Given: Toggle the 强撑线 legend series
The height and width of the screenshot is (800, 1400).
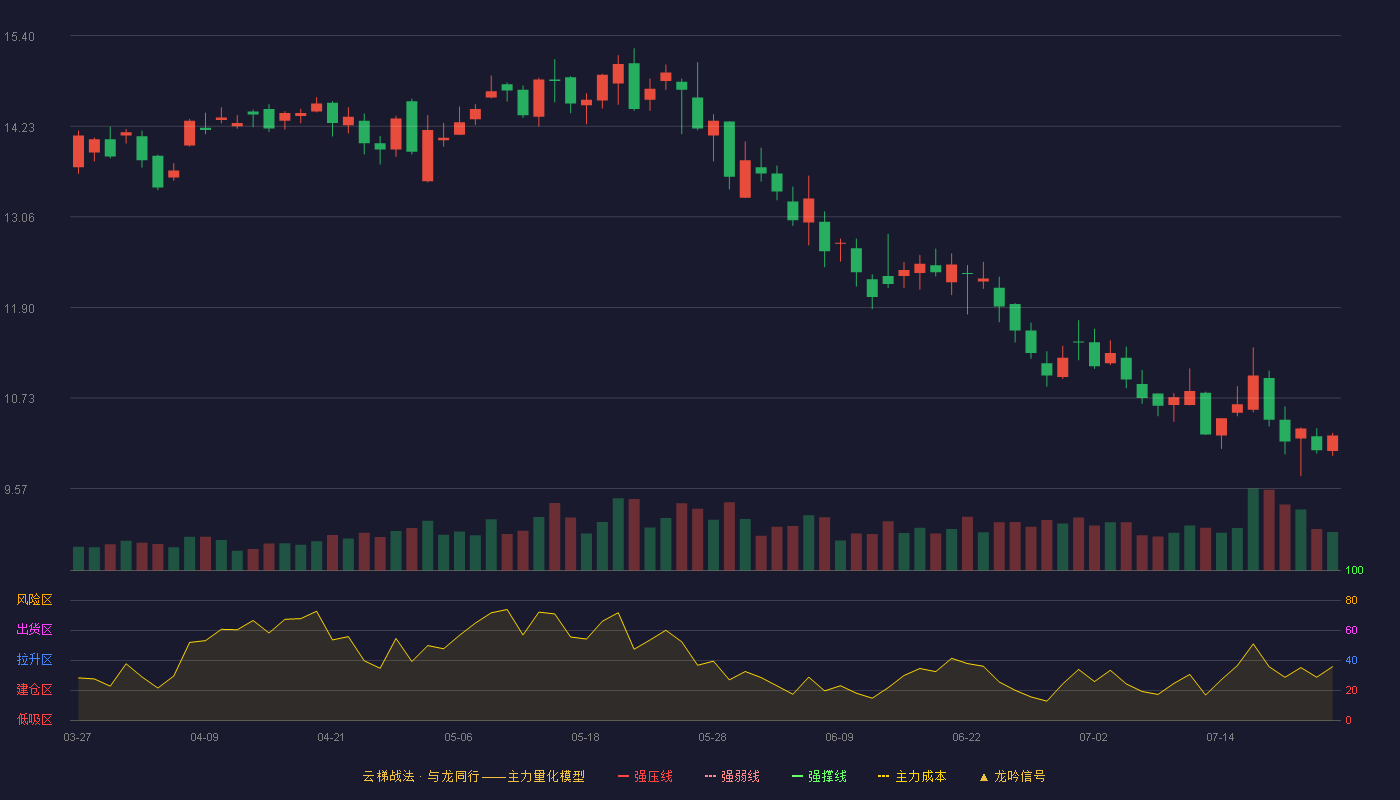Looking at the screenshot, I should 819,776.
